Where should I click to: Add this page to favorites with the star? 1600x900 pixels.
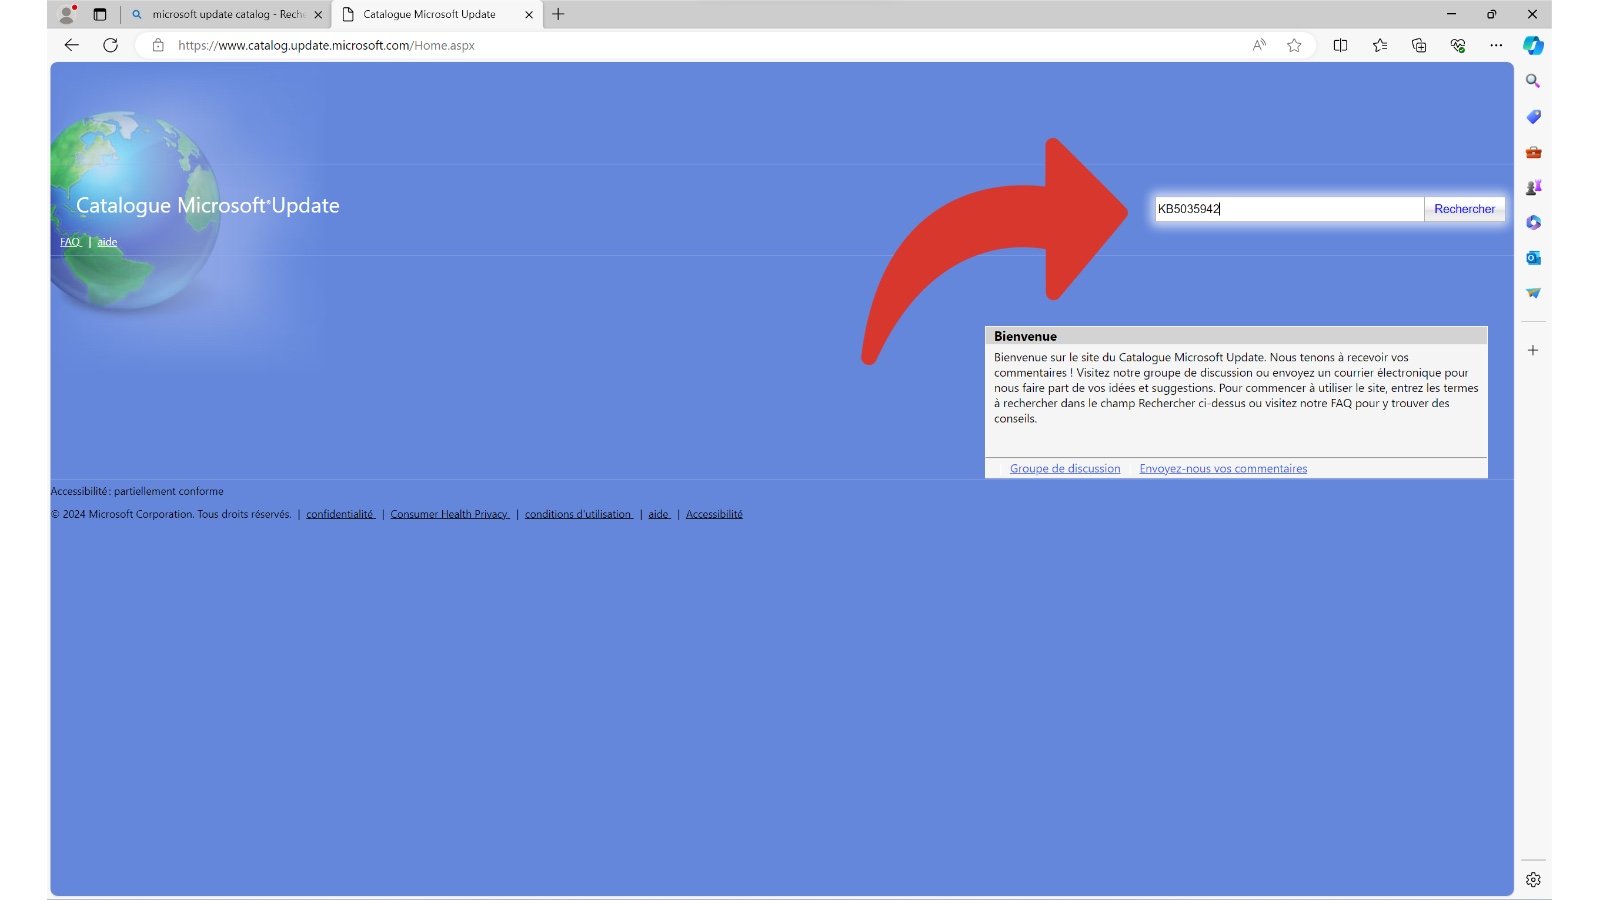point(1294,45)
